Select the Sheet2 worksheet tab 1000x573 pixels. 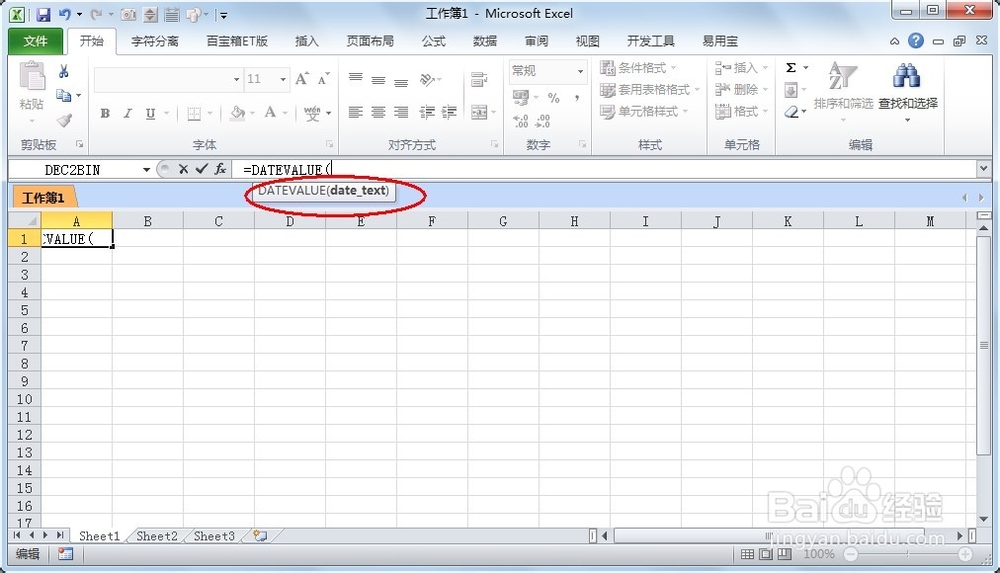point(157,536)
